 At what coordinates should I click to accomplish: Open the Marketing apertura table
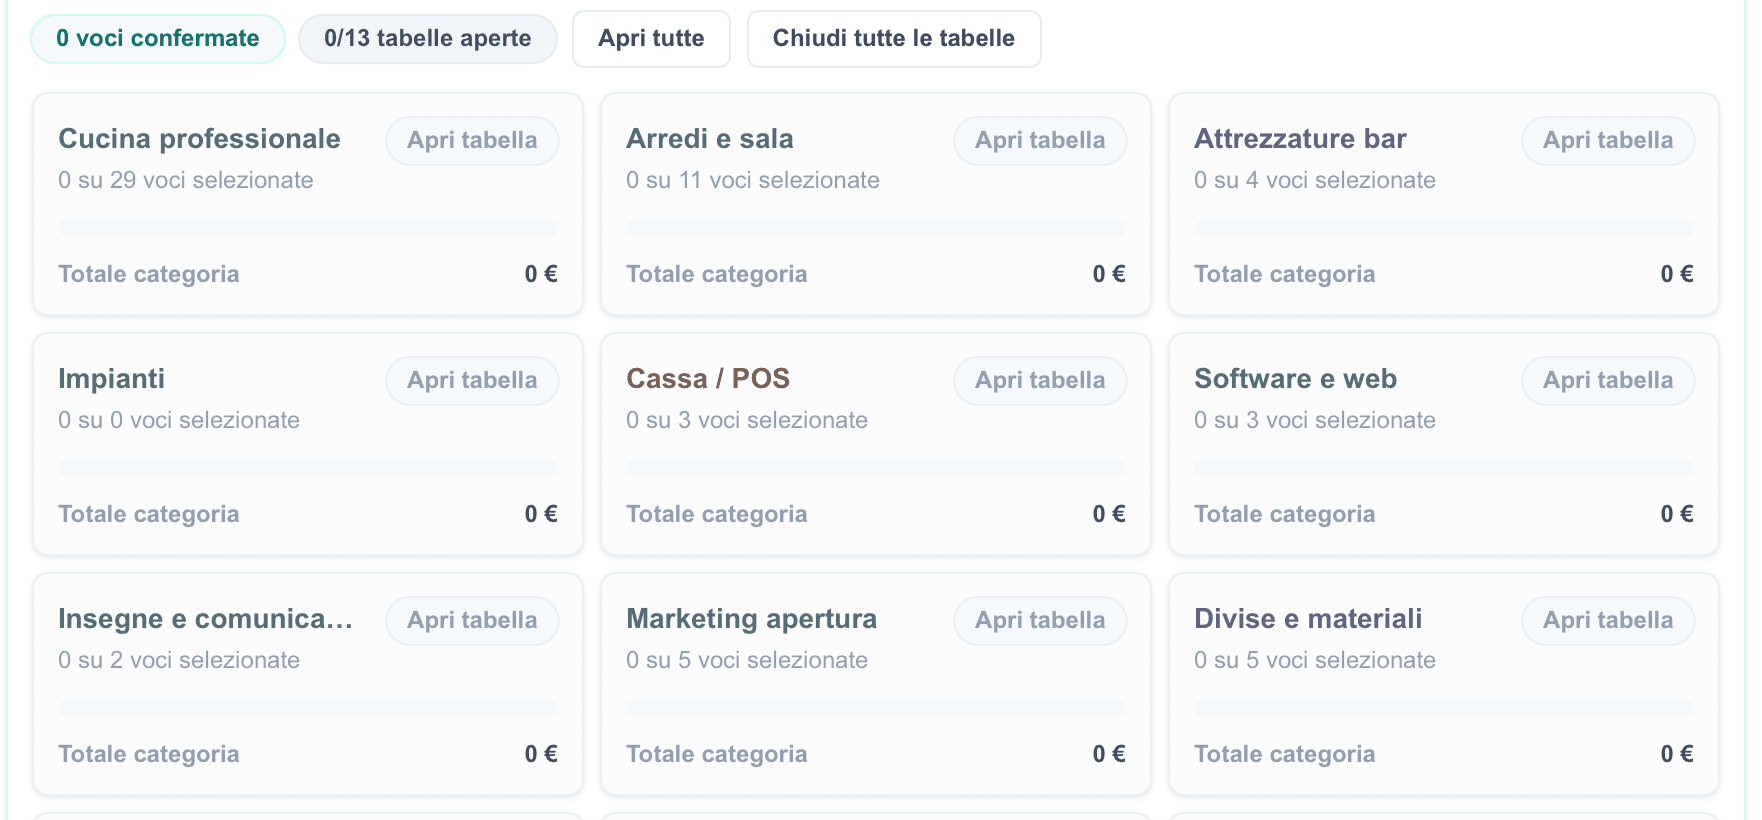(1040, 621)
